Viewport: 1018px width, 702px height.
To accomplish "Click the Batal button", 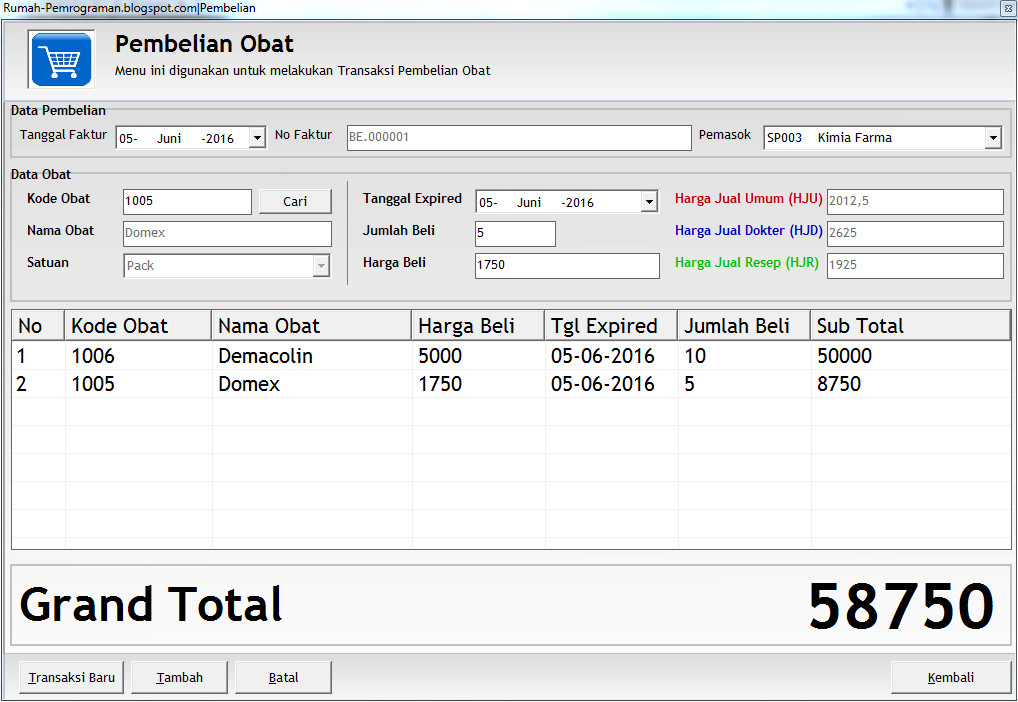I will click(282, 677).
